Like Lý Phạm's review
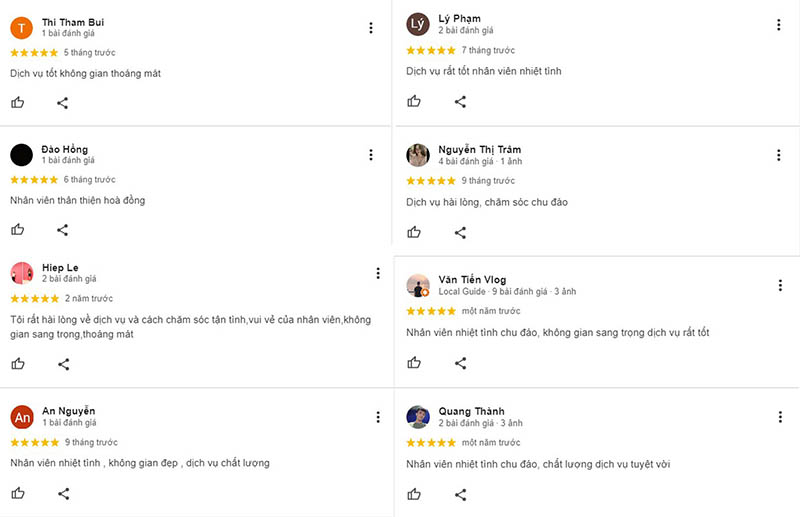This screenshot has height=517, width=800. pos(414,101)
